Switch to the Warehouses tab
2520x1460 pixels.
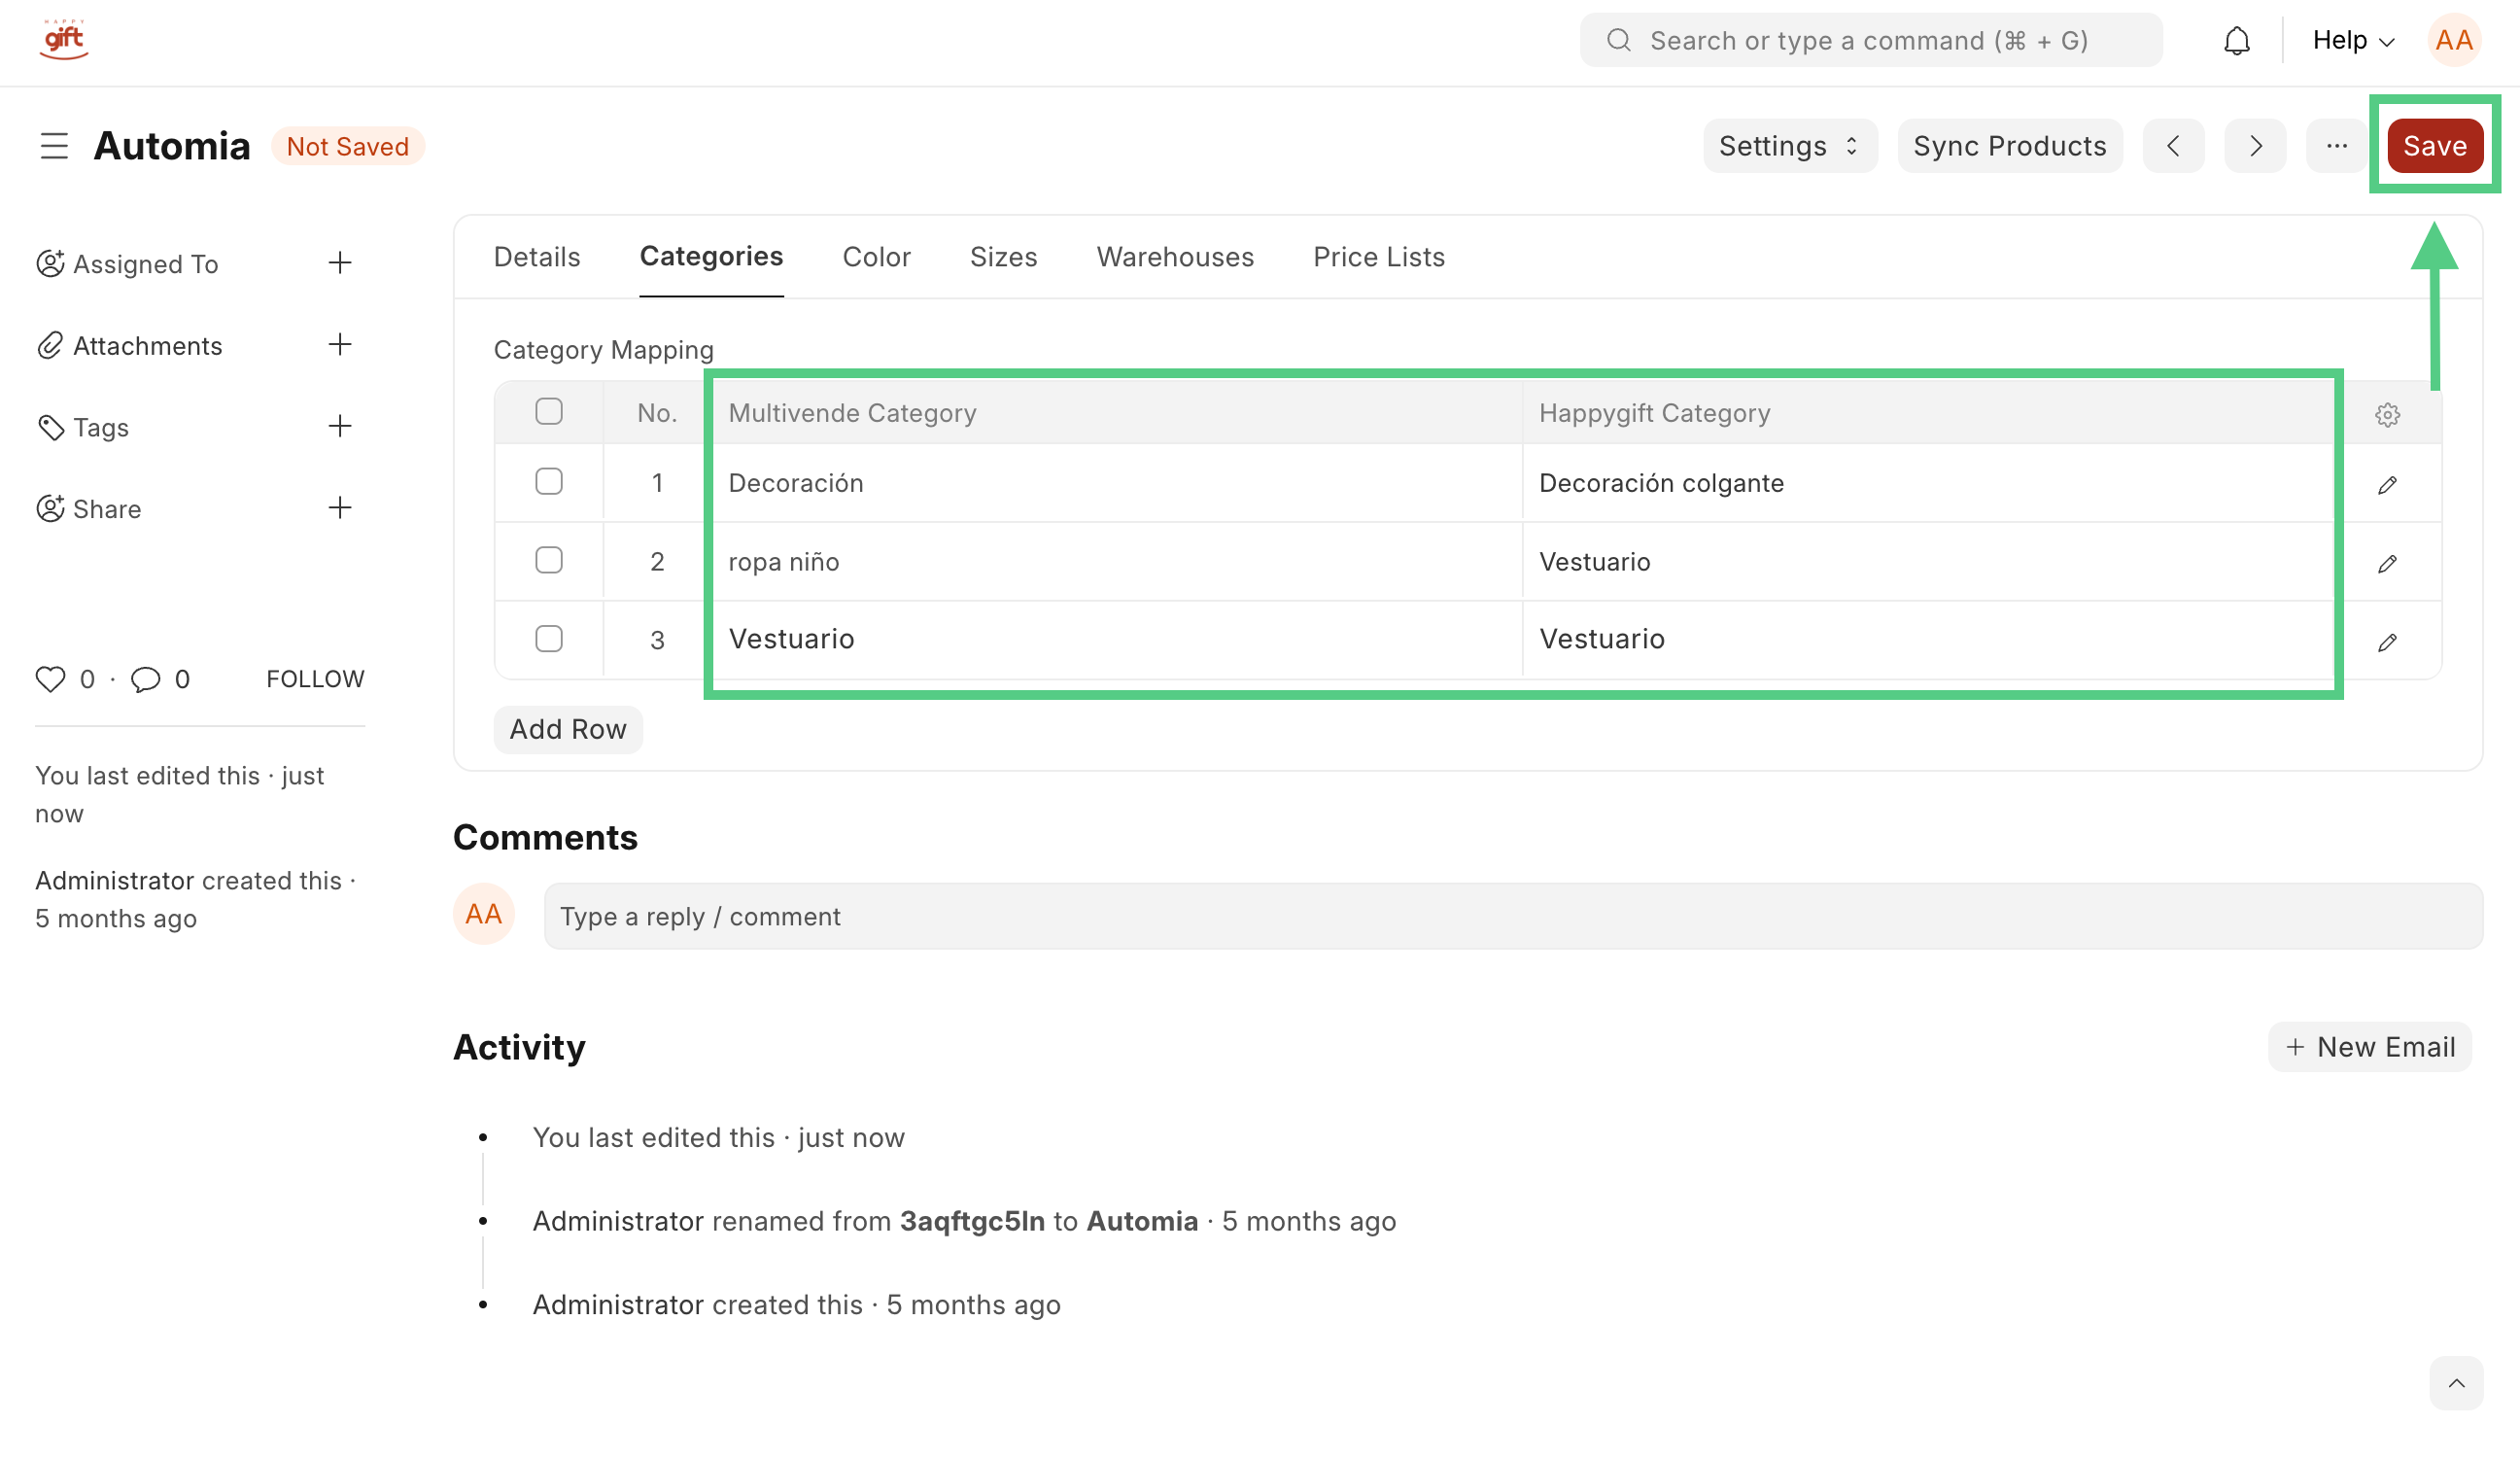coord(1175,257)
